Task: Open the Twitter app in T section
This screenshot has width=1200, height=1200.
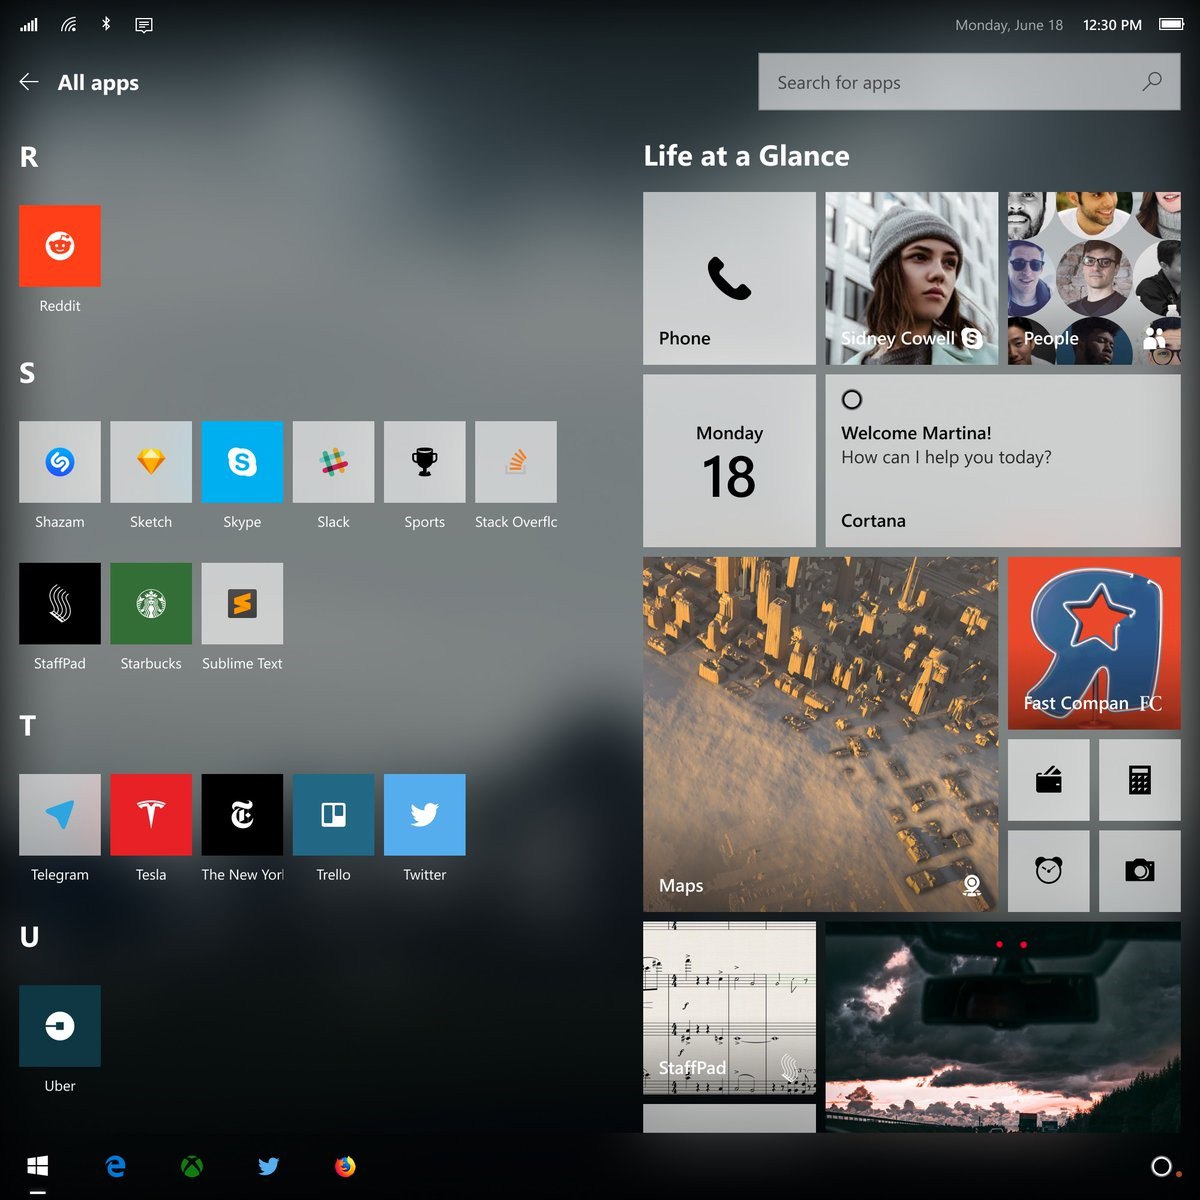Action: coord(425,815)
